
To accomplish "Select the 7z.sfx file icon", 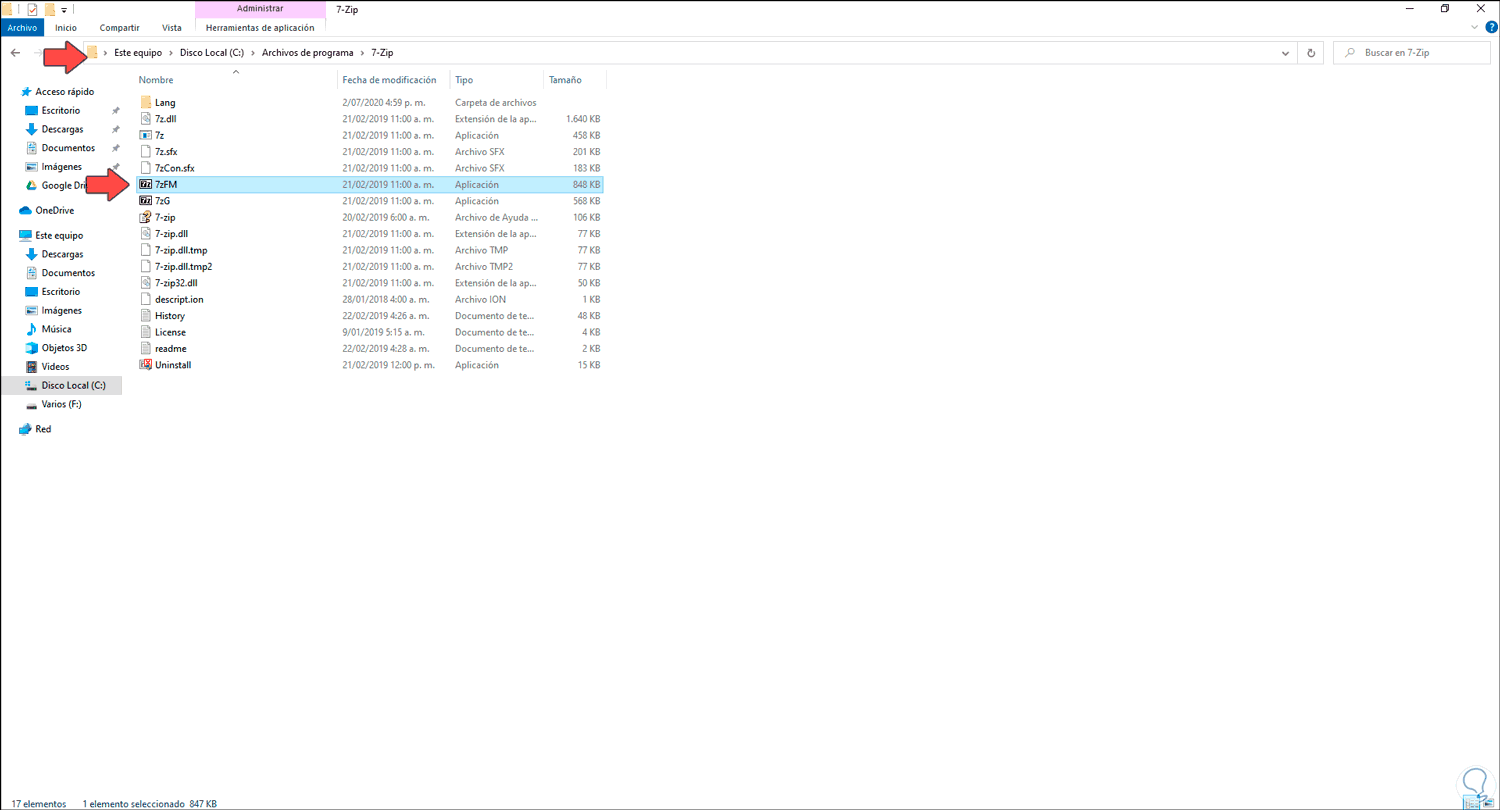I will (x=146, y=152).
